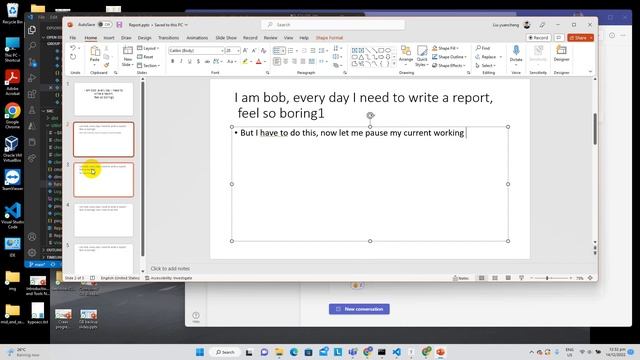Click the Format Painter brush icon
Viewport: 640px width, 360px height.
click(x=107, y=65)
